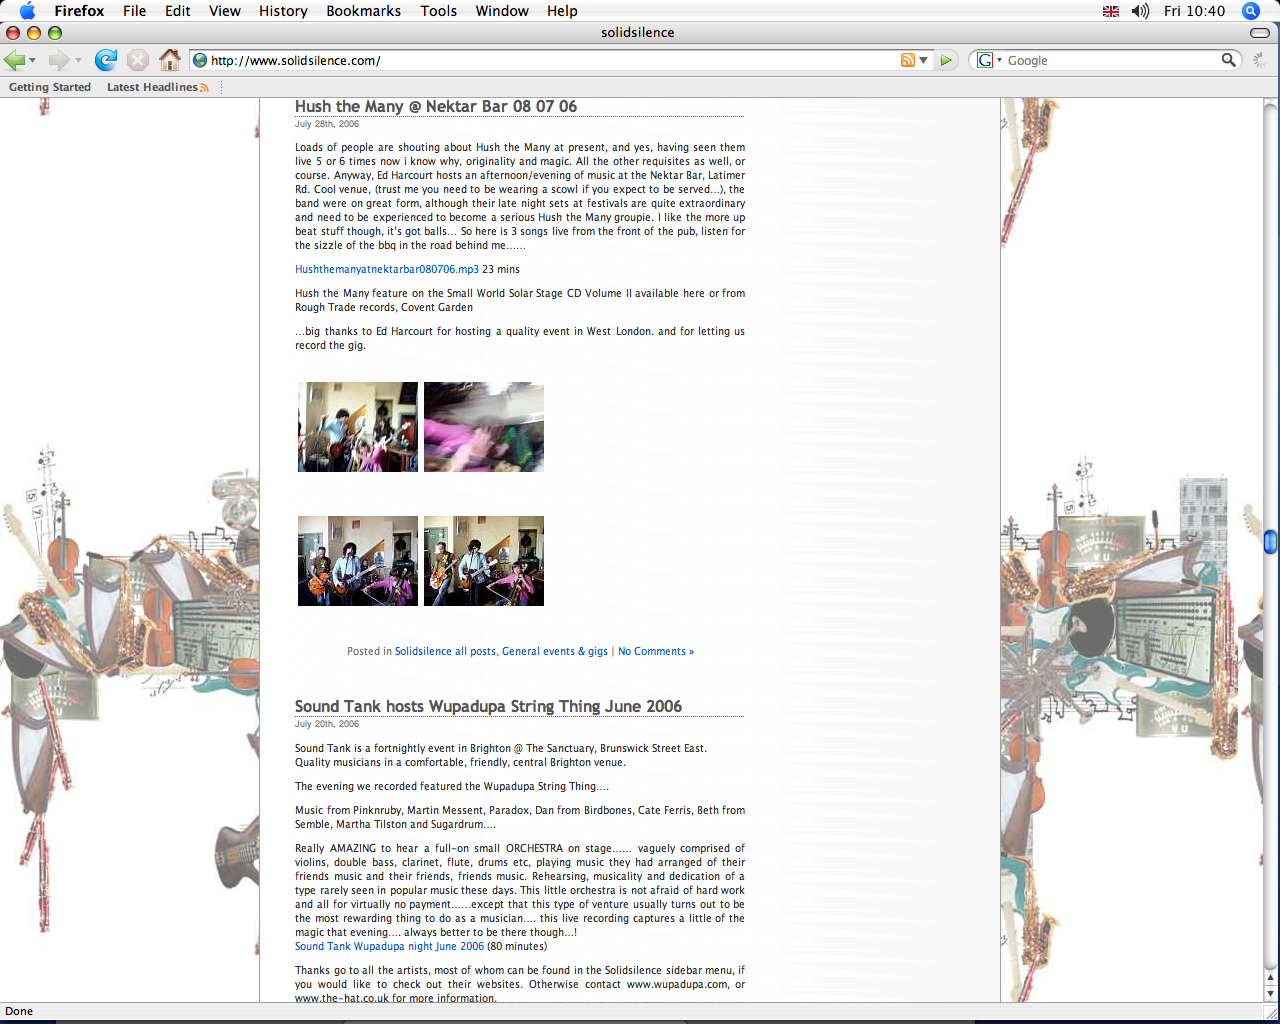Open the volume control in menu bar
Viewport: 1280px width, 1024px height.
1140,11
